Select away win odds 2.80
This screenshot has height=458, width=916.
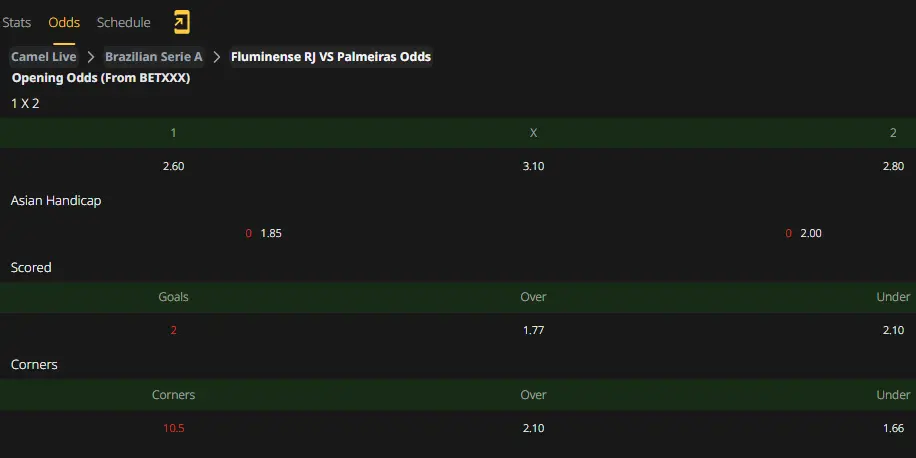[893, 166]
